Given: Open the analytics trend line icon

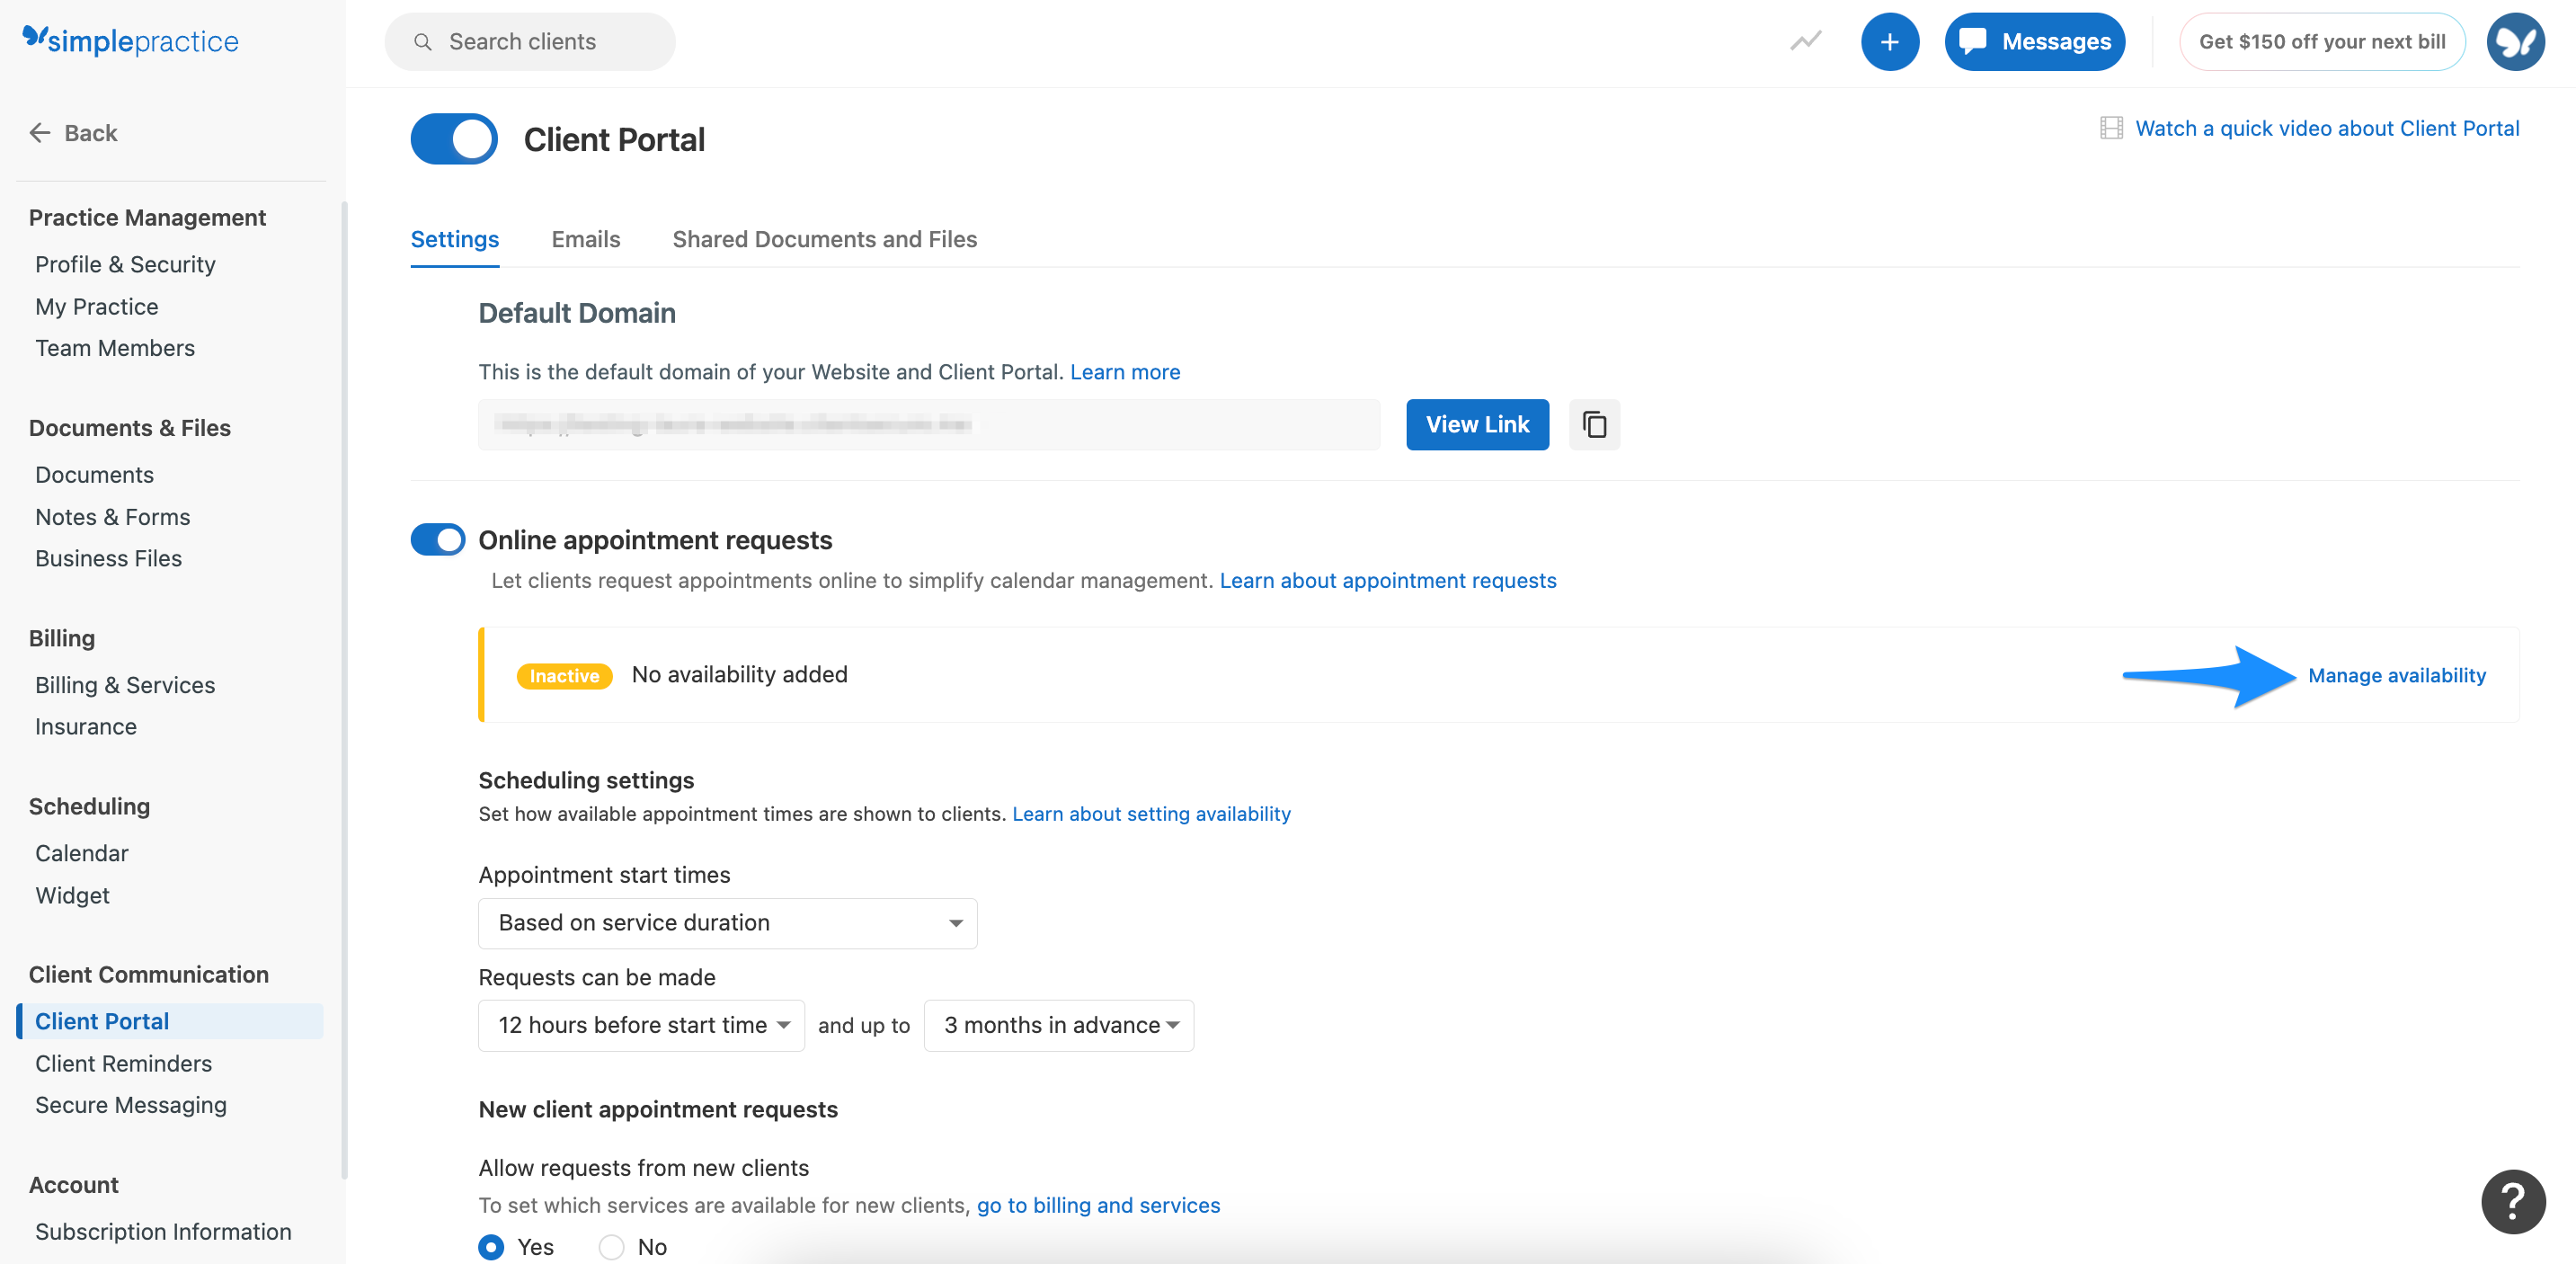Looking at the screenshot, I should coord(1806,41).
